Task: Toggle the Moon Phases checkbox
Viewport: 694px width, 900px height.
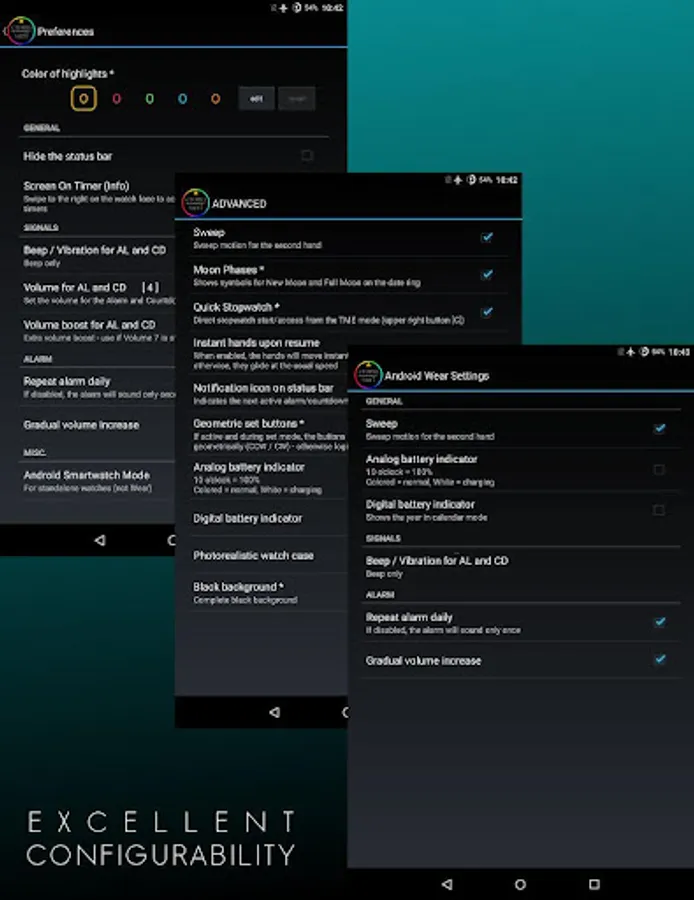Action: tap(487, 274)
